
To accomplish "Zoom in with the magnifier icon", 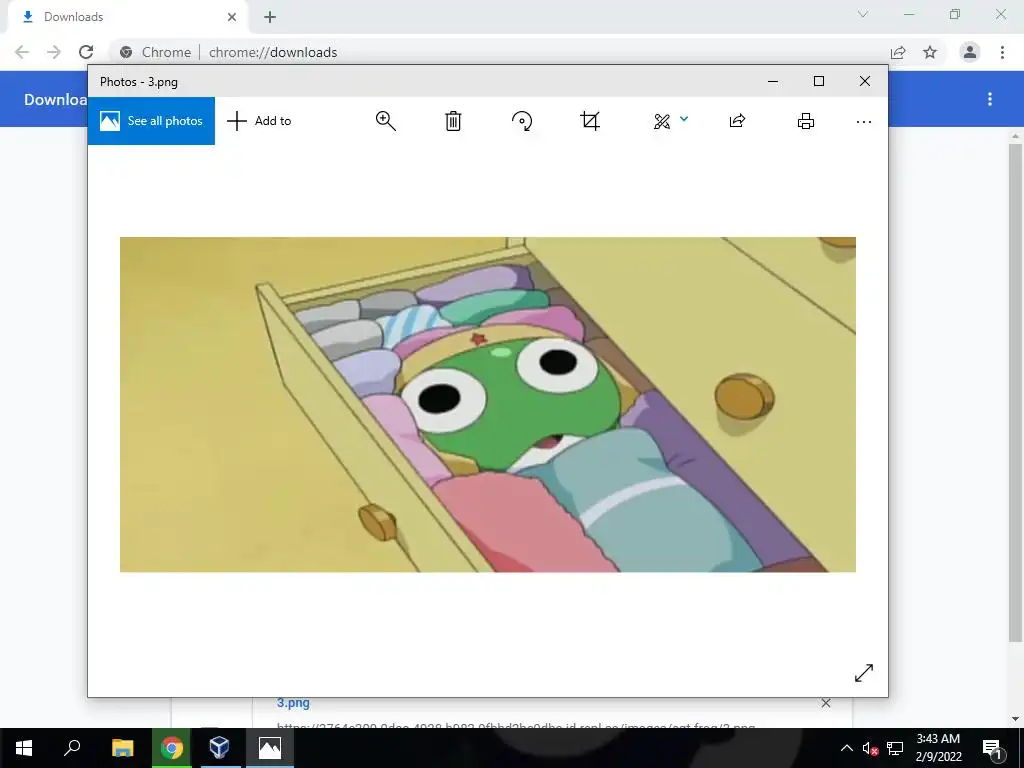I will pos(385,121).
